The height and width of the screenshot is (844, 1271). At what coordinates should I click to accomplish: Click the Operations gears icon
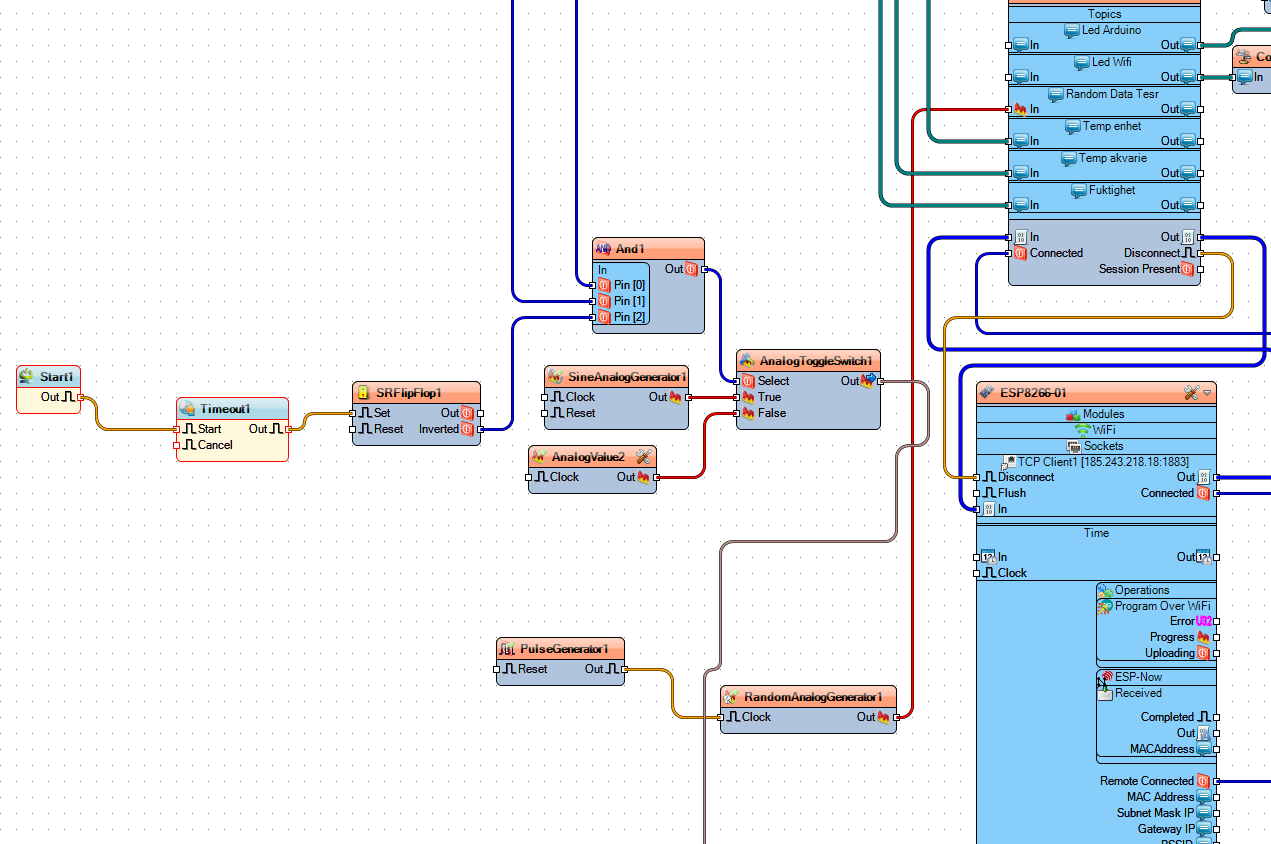click(1105, 590)
